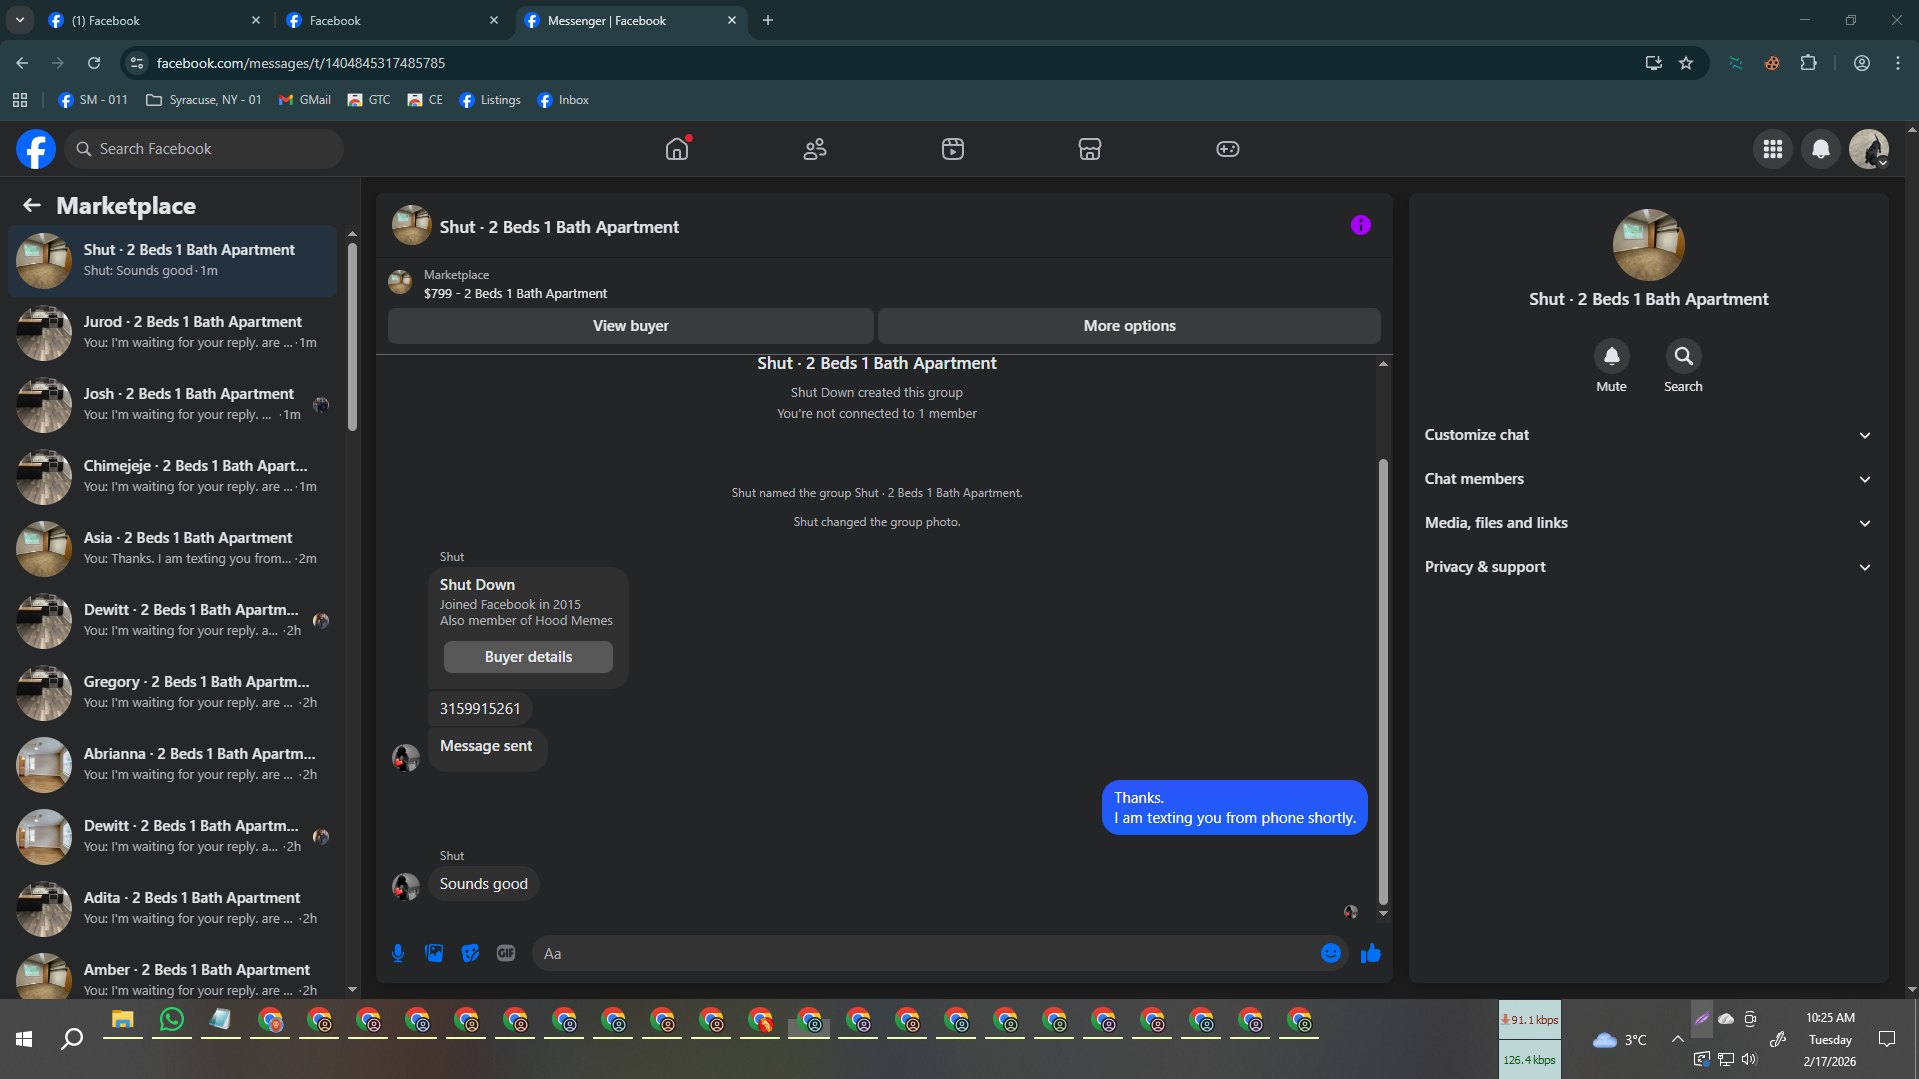Open the Windows Start menu
This screenshot has width=1919, height=1079.
24,1039
